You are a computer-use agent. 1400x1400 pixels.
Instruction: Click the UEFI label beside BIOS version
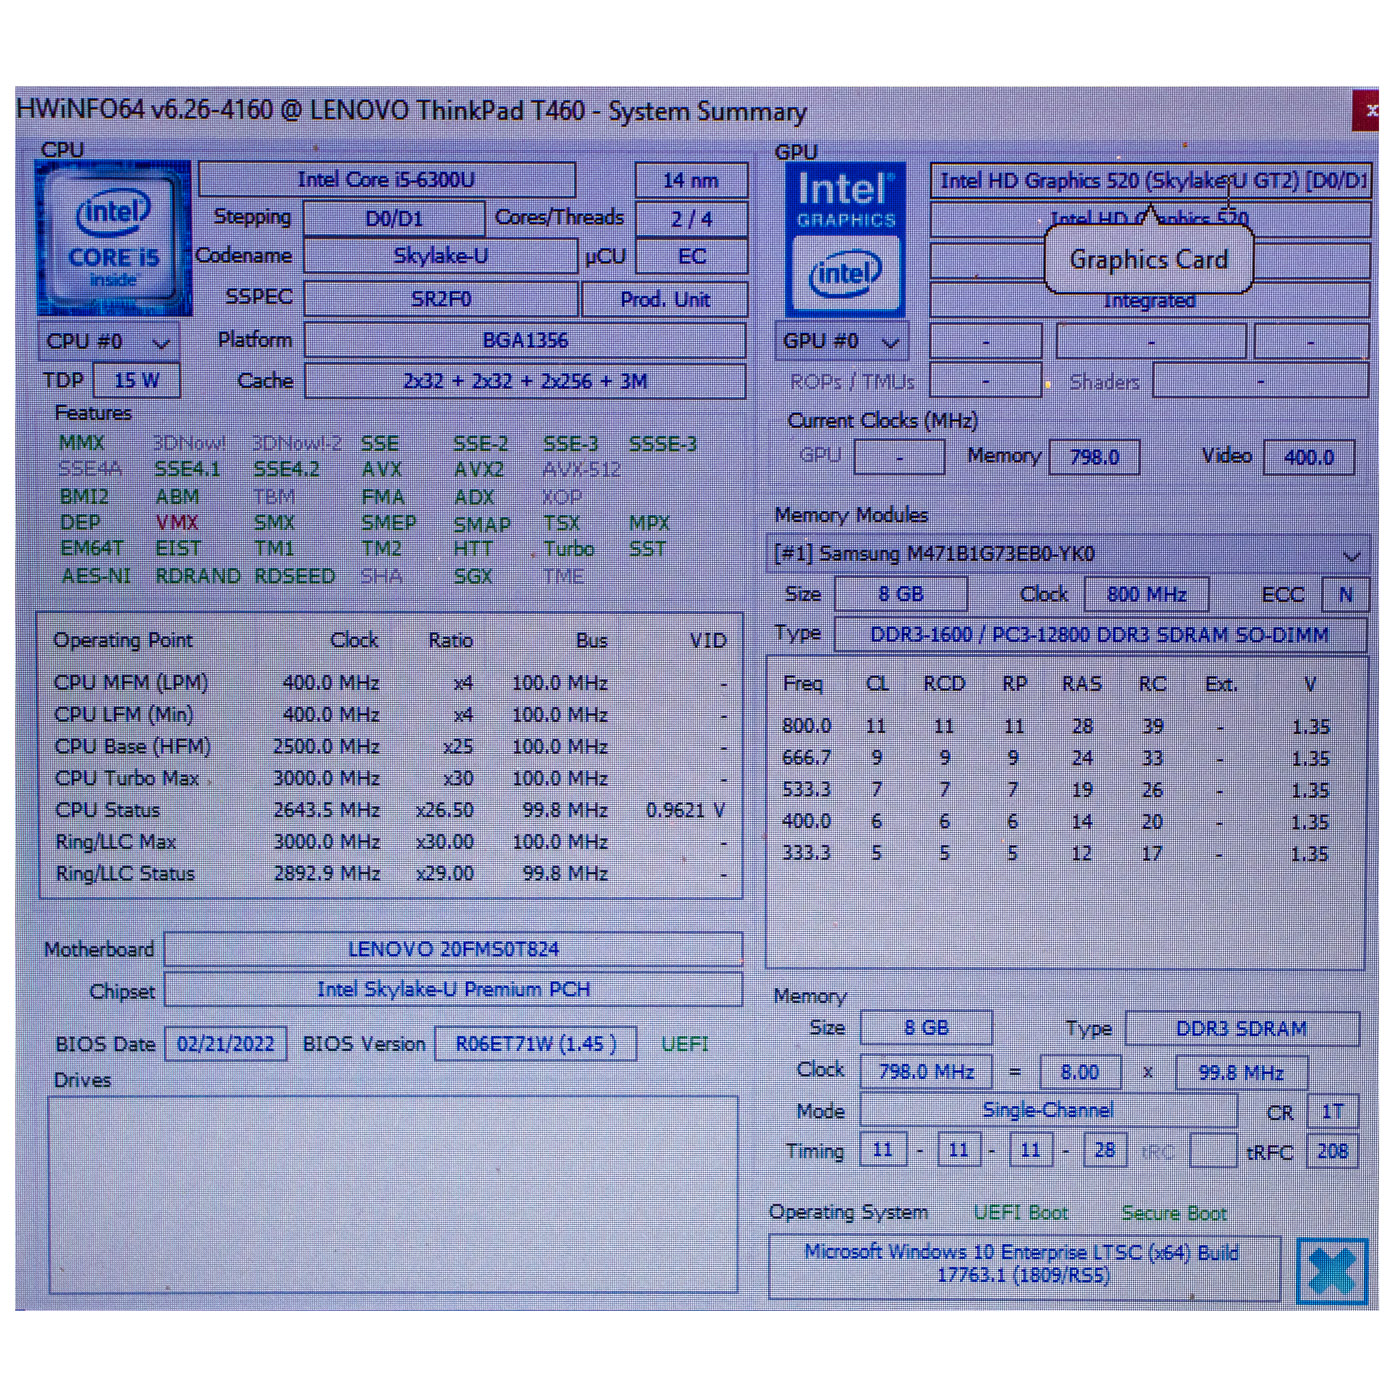point(684,1044)
